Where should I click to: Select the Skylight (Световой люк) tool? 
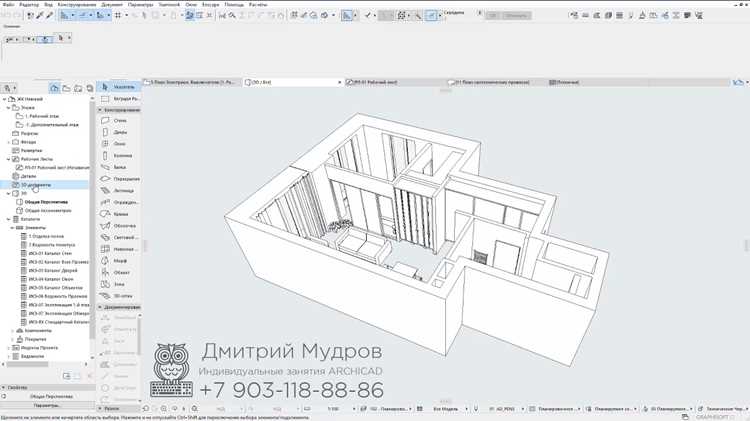point(119,237)
